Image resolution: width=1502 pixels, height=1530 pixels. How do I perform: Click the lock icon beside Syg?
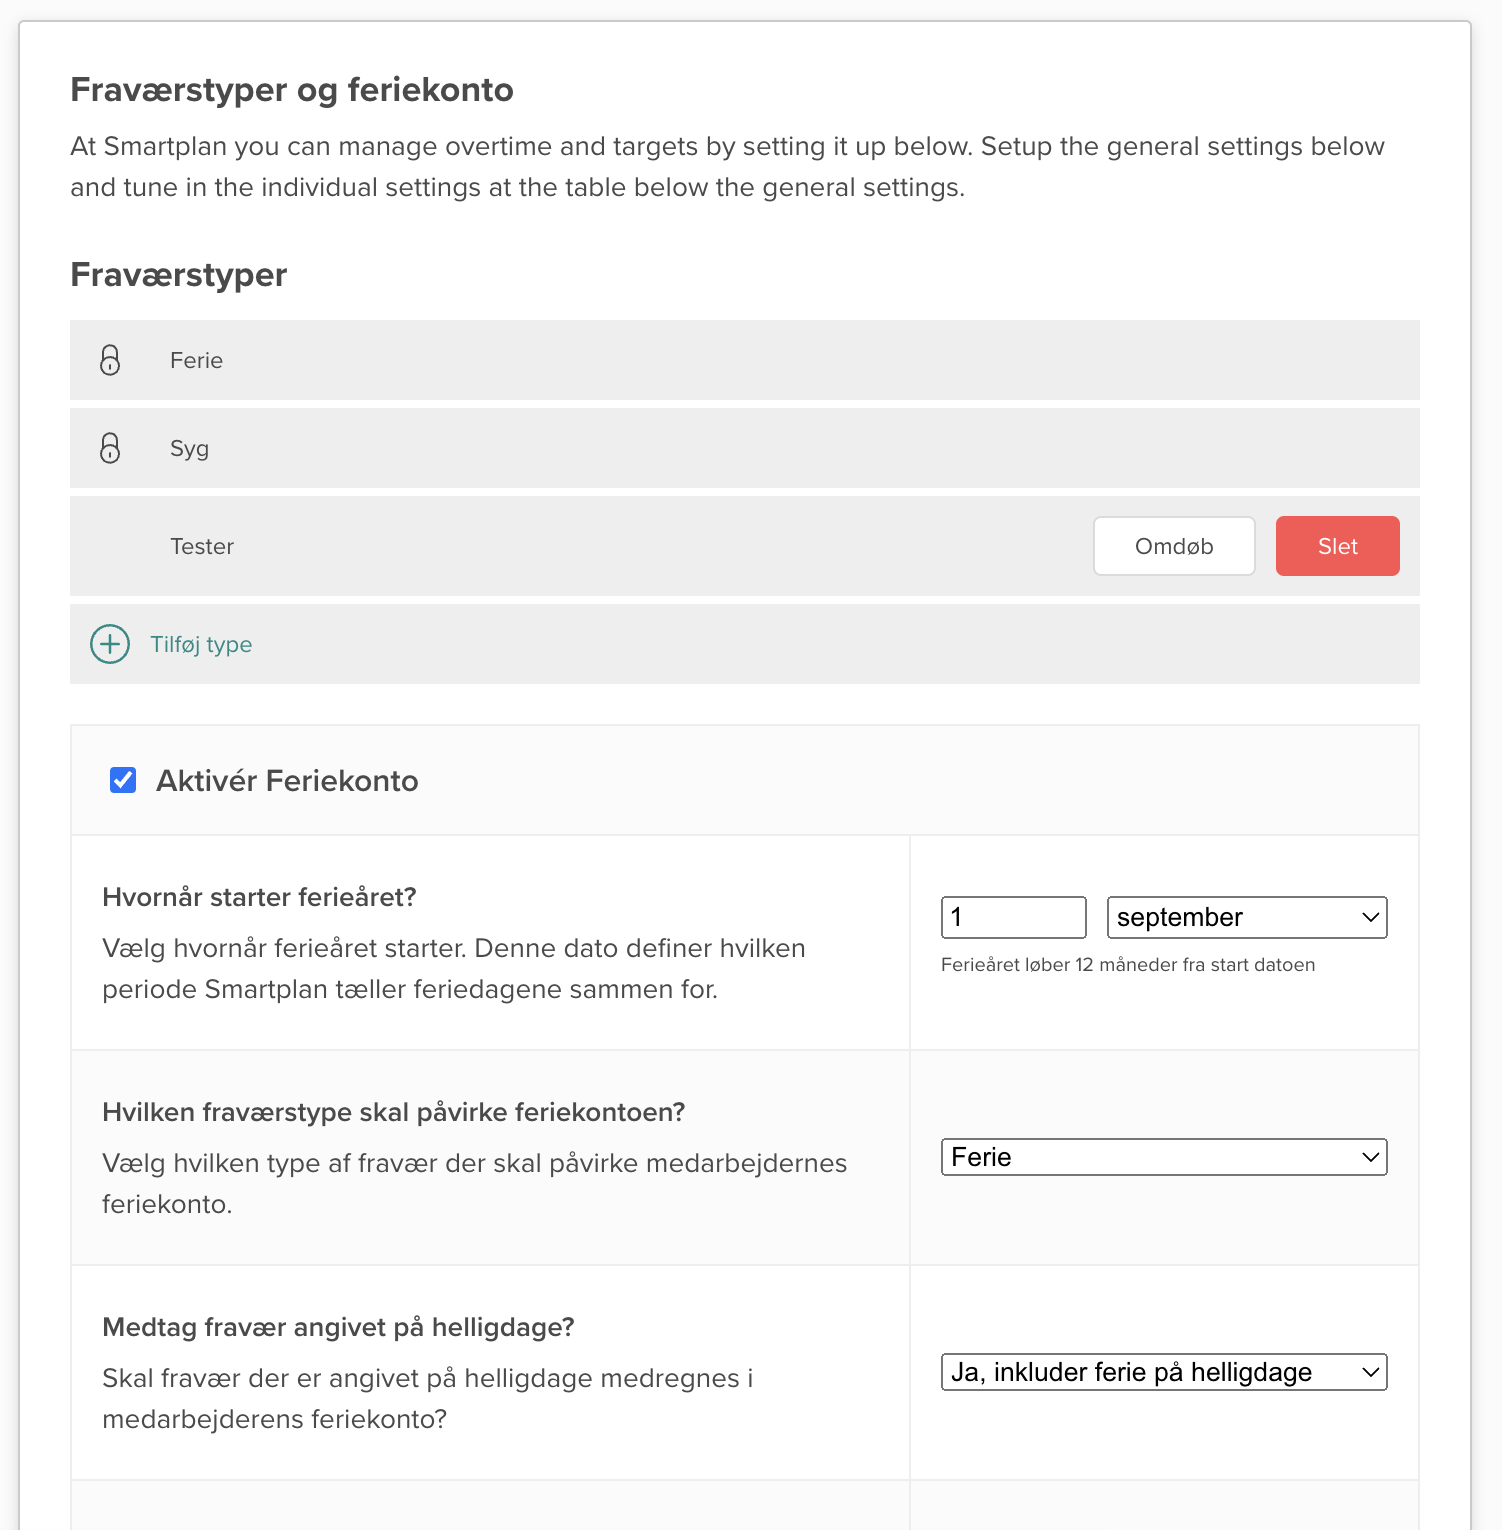click(x=110, y=448)
